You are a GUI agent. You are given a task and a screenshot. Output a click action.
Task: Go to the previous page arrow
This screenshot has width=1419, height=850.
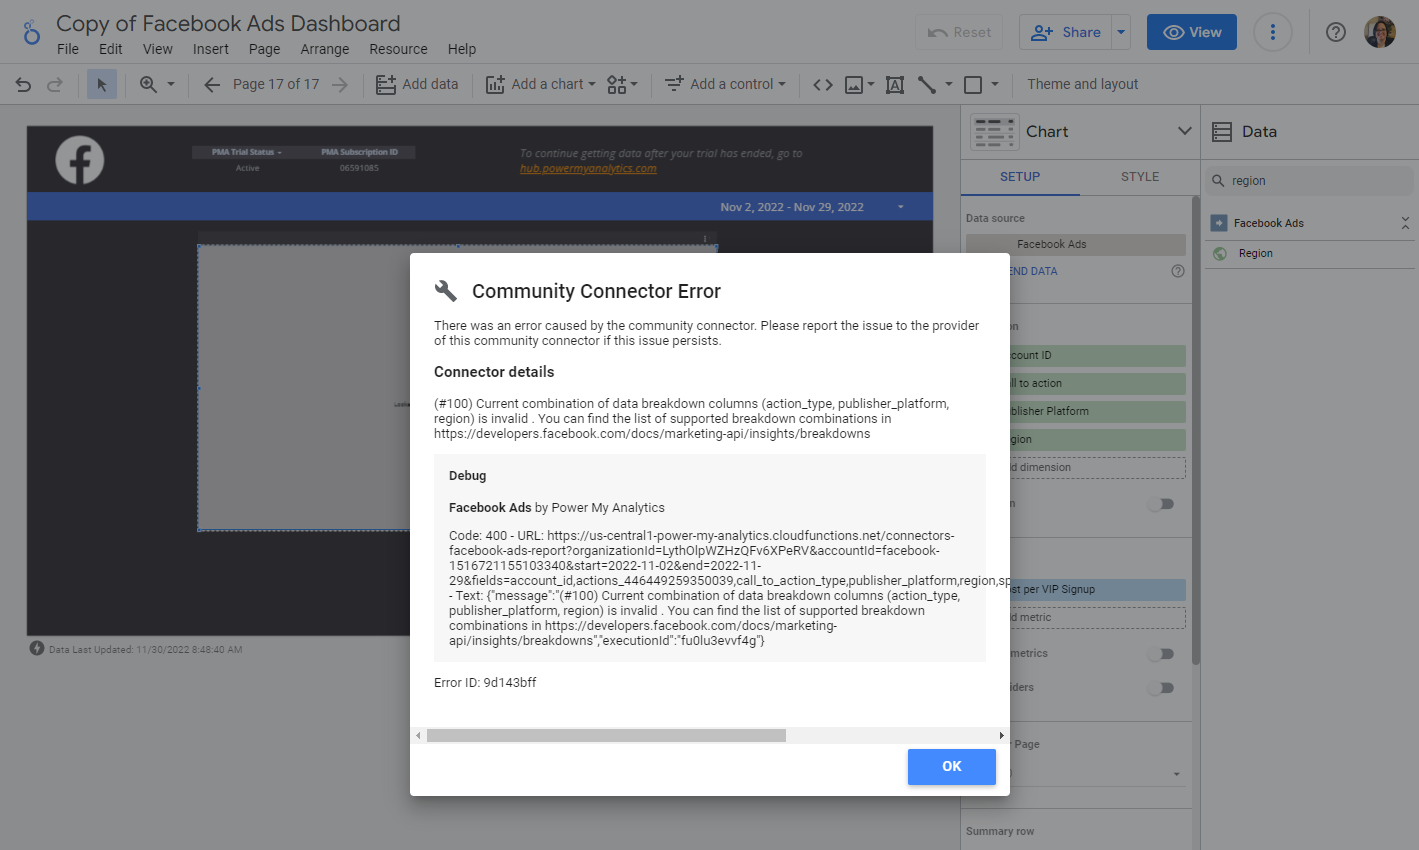coord(212,85)
